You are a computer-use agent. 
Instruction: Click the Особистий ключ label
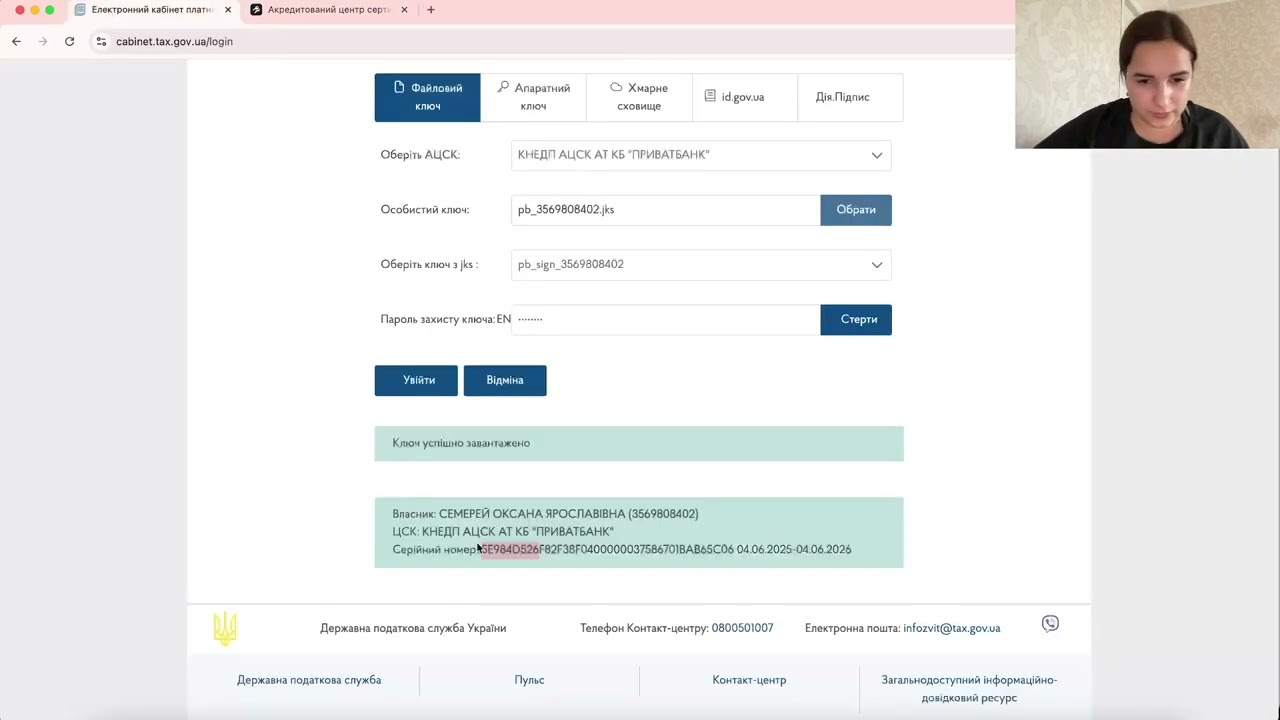pyautogui.click(x=425, y=210)
